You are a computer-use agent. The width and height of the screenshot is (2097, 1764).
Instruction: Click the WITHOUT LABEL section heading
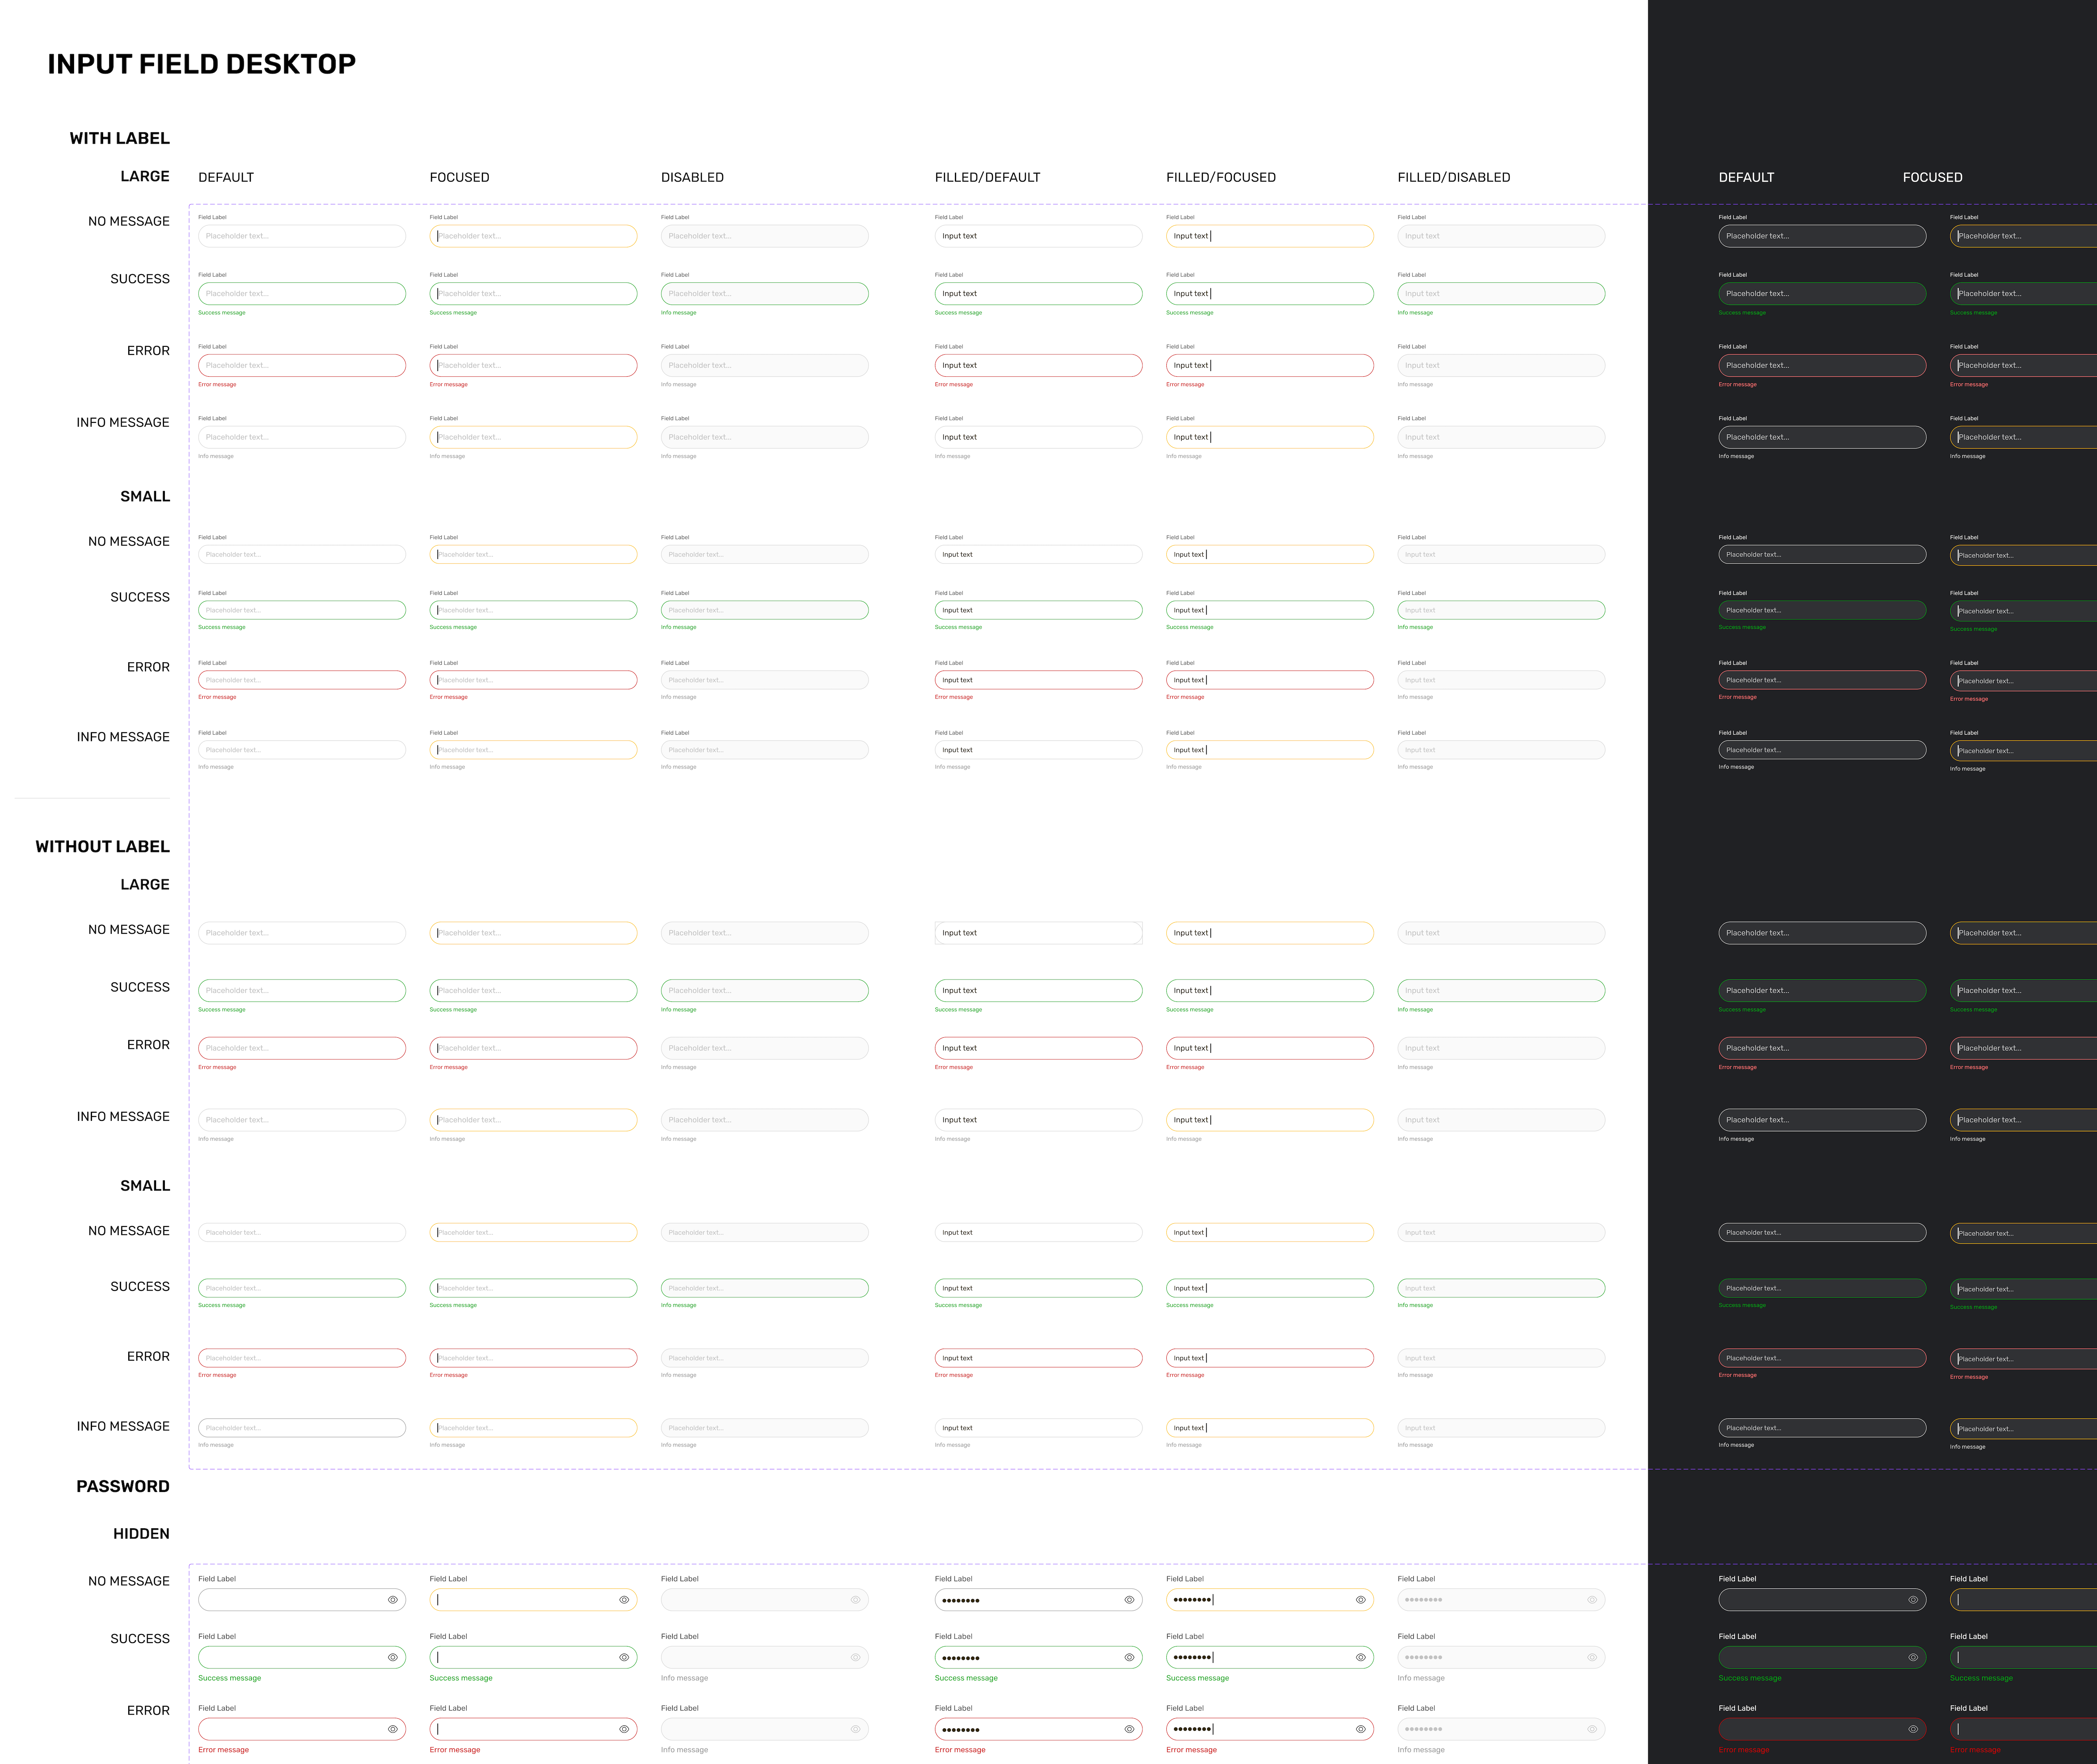[102, 846]
